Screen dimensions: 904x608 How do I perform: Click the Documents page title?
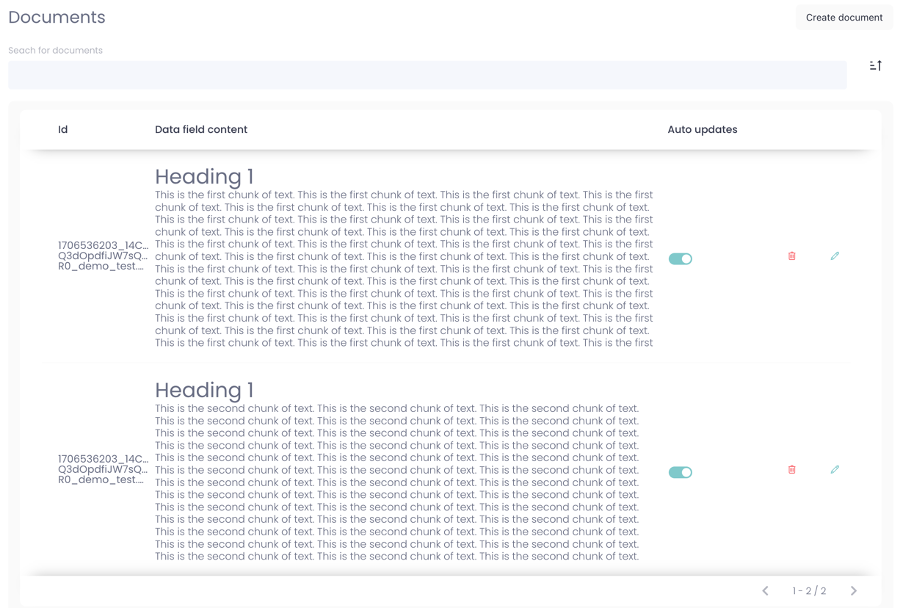[x=57, y=17]
